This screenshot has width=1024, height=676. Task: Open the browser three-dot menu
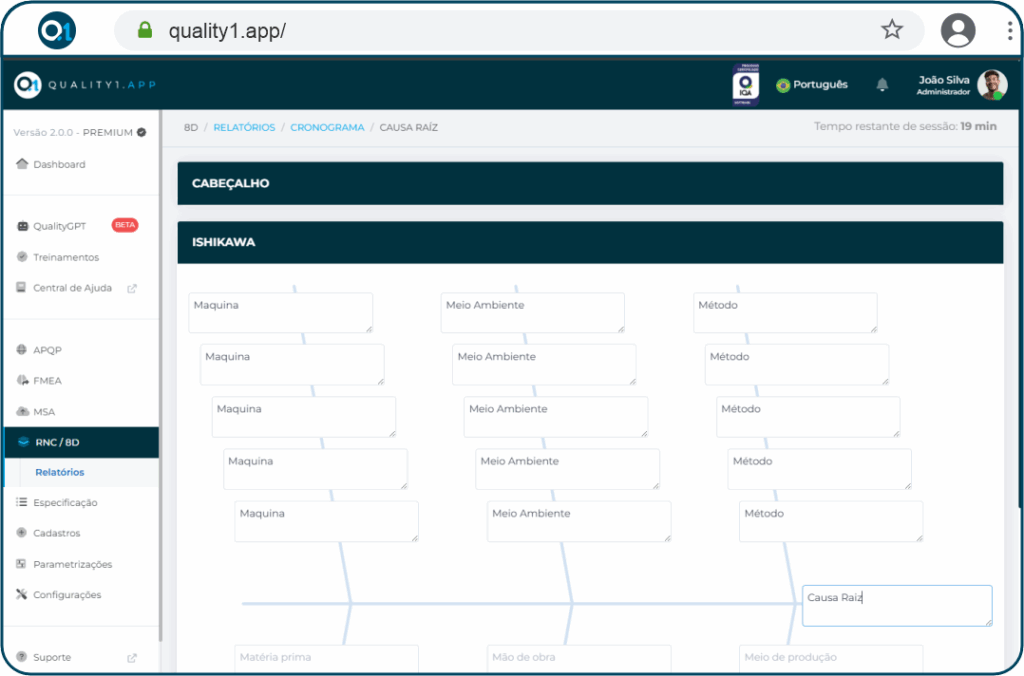1010,30
